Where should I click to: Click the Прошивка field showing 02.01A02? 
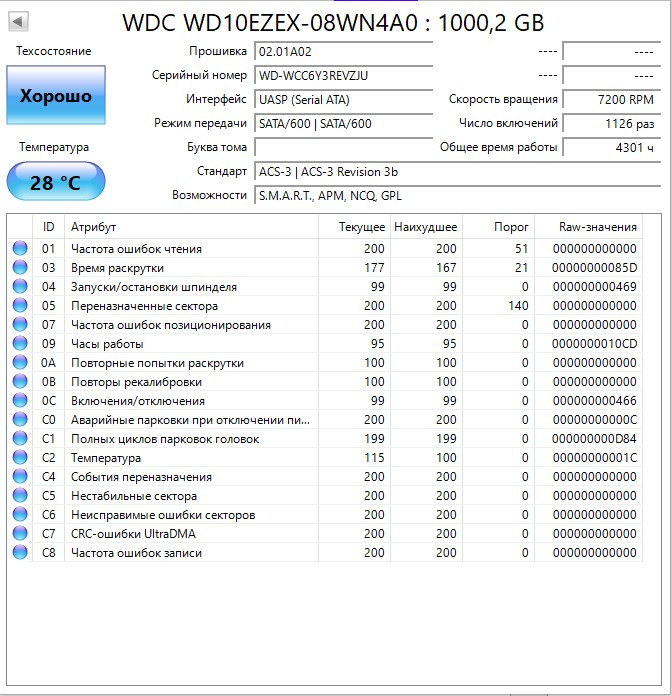point(343,51)
